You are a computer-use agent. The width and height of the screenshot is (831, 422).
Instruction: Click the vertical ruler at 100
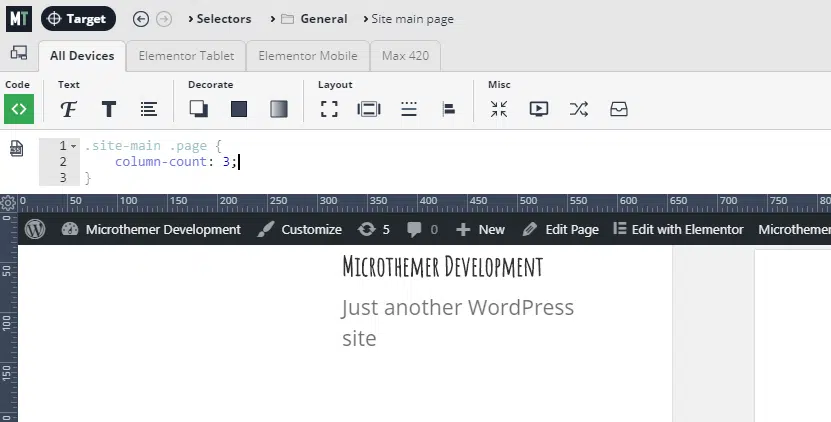(x=7, y=321)
